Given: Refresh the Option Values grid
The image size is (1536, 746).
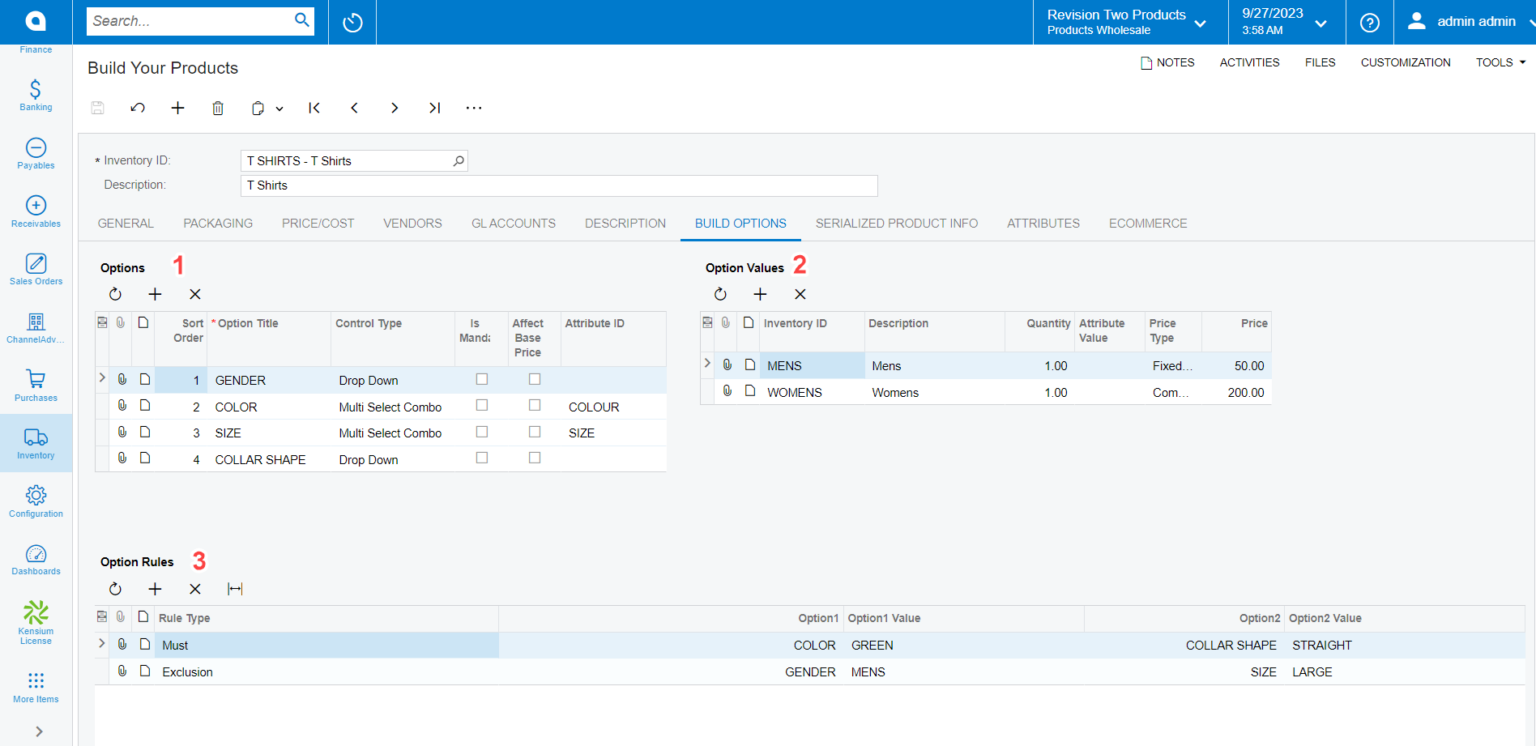Looking at the screenshot, I should tap(721, 294).
